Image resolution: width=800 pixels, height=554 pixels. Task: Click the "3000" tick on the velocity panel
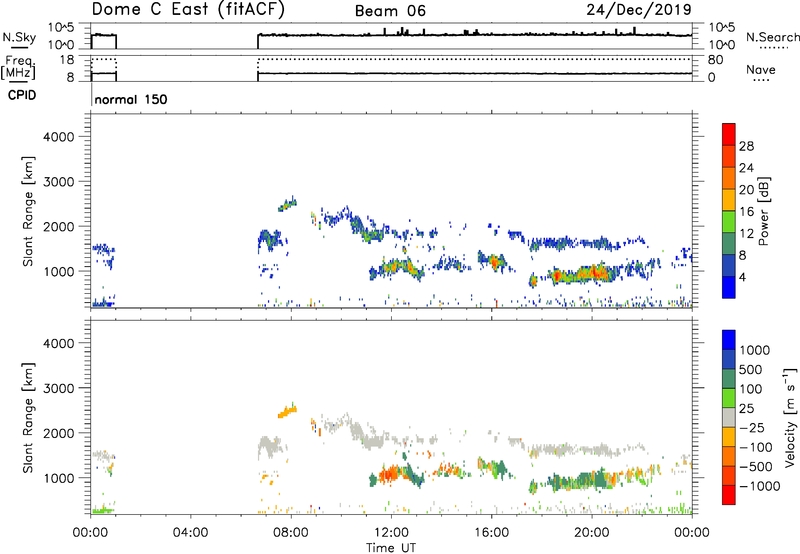tap(58, 388)
